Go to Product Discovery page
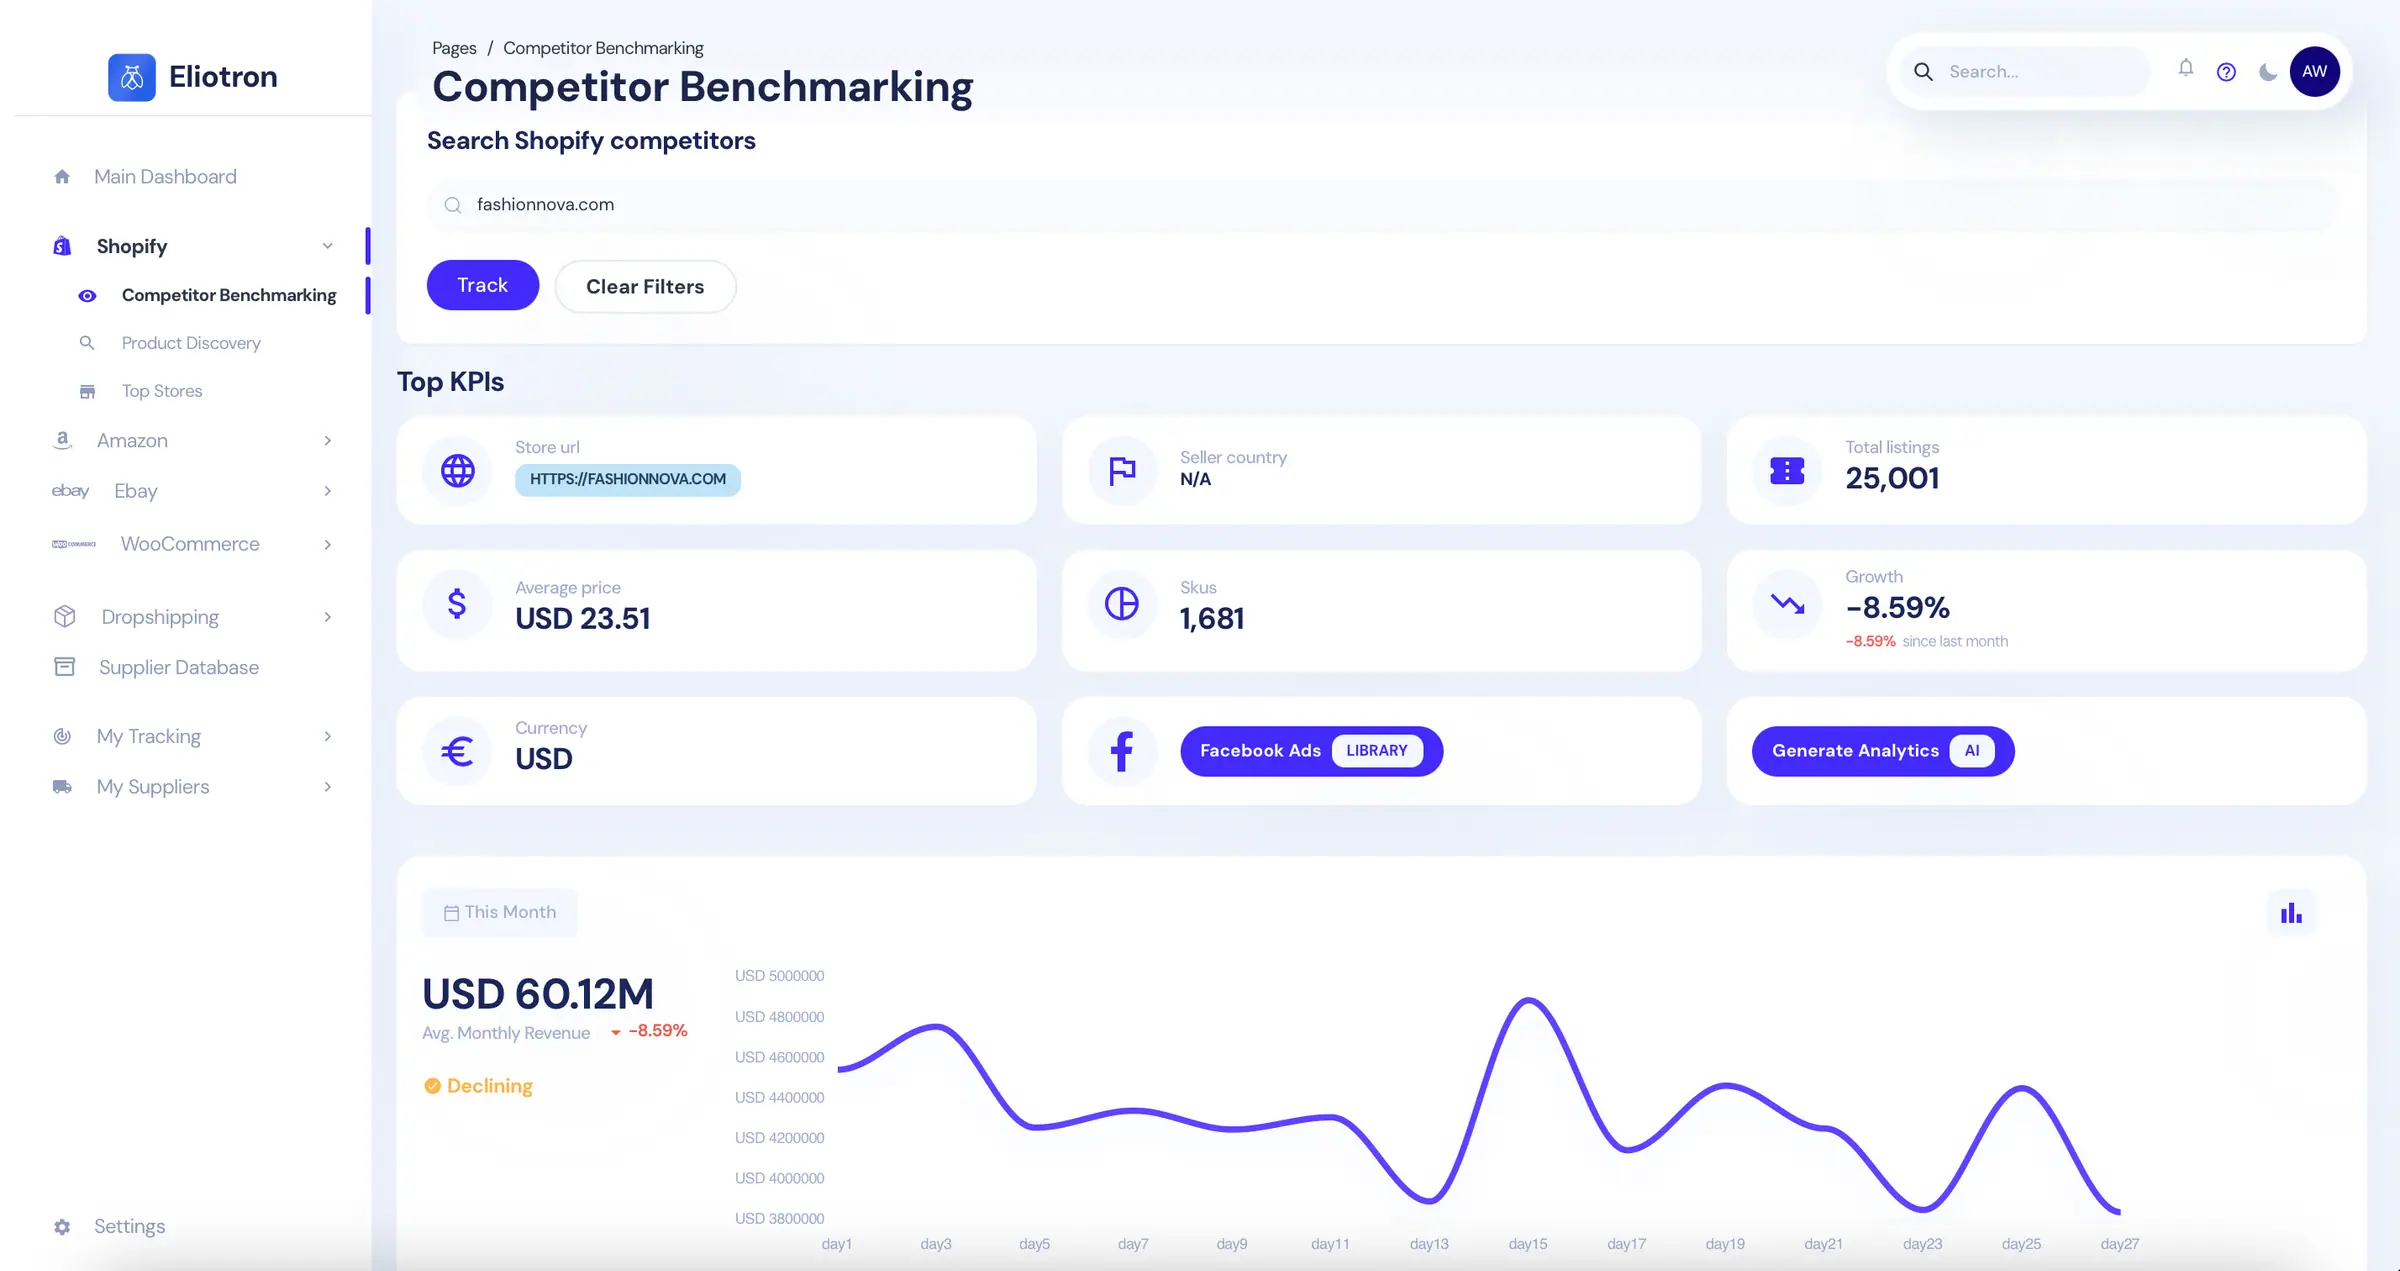 pos(191,343)
